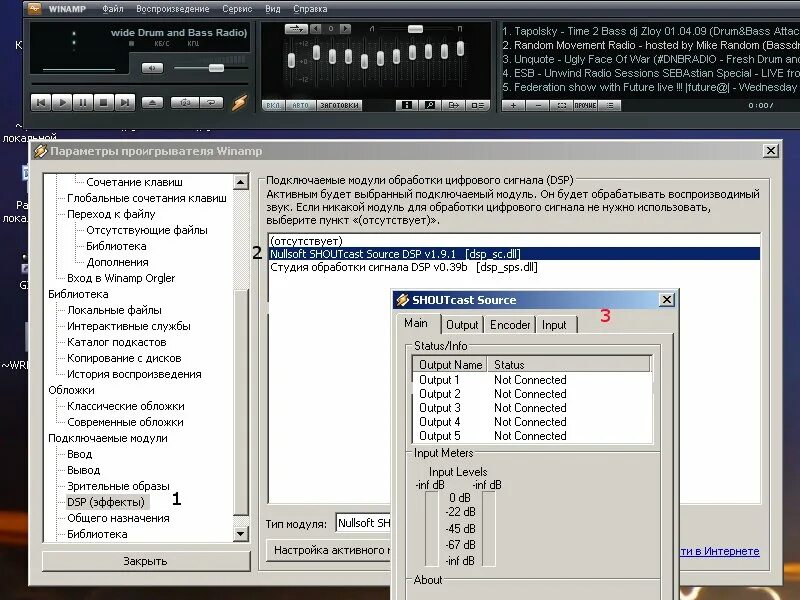The image size is (800, 600).
Task: Toggle shuffle mode button
Action: click(x=184, y=103)
